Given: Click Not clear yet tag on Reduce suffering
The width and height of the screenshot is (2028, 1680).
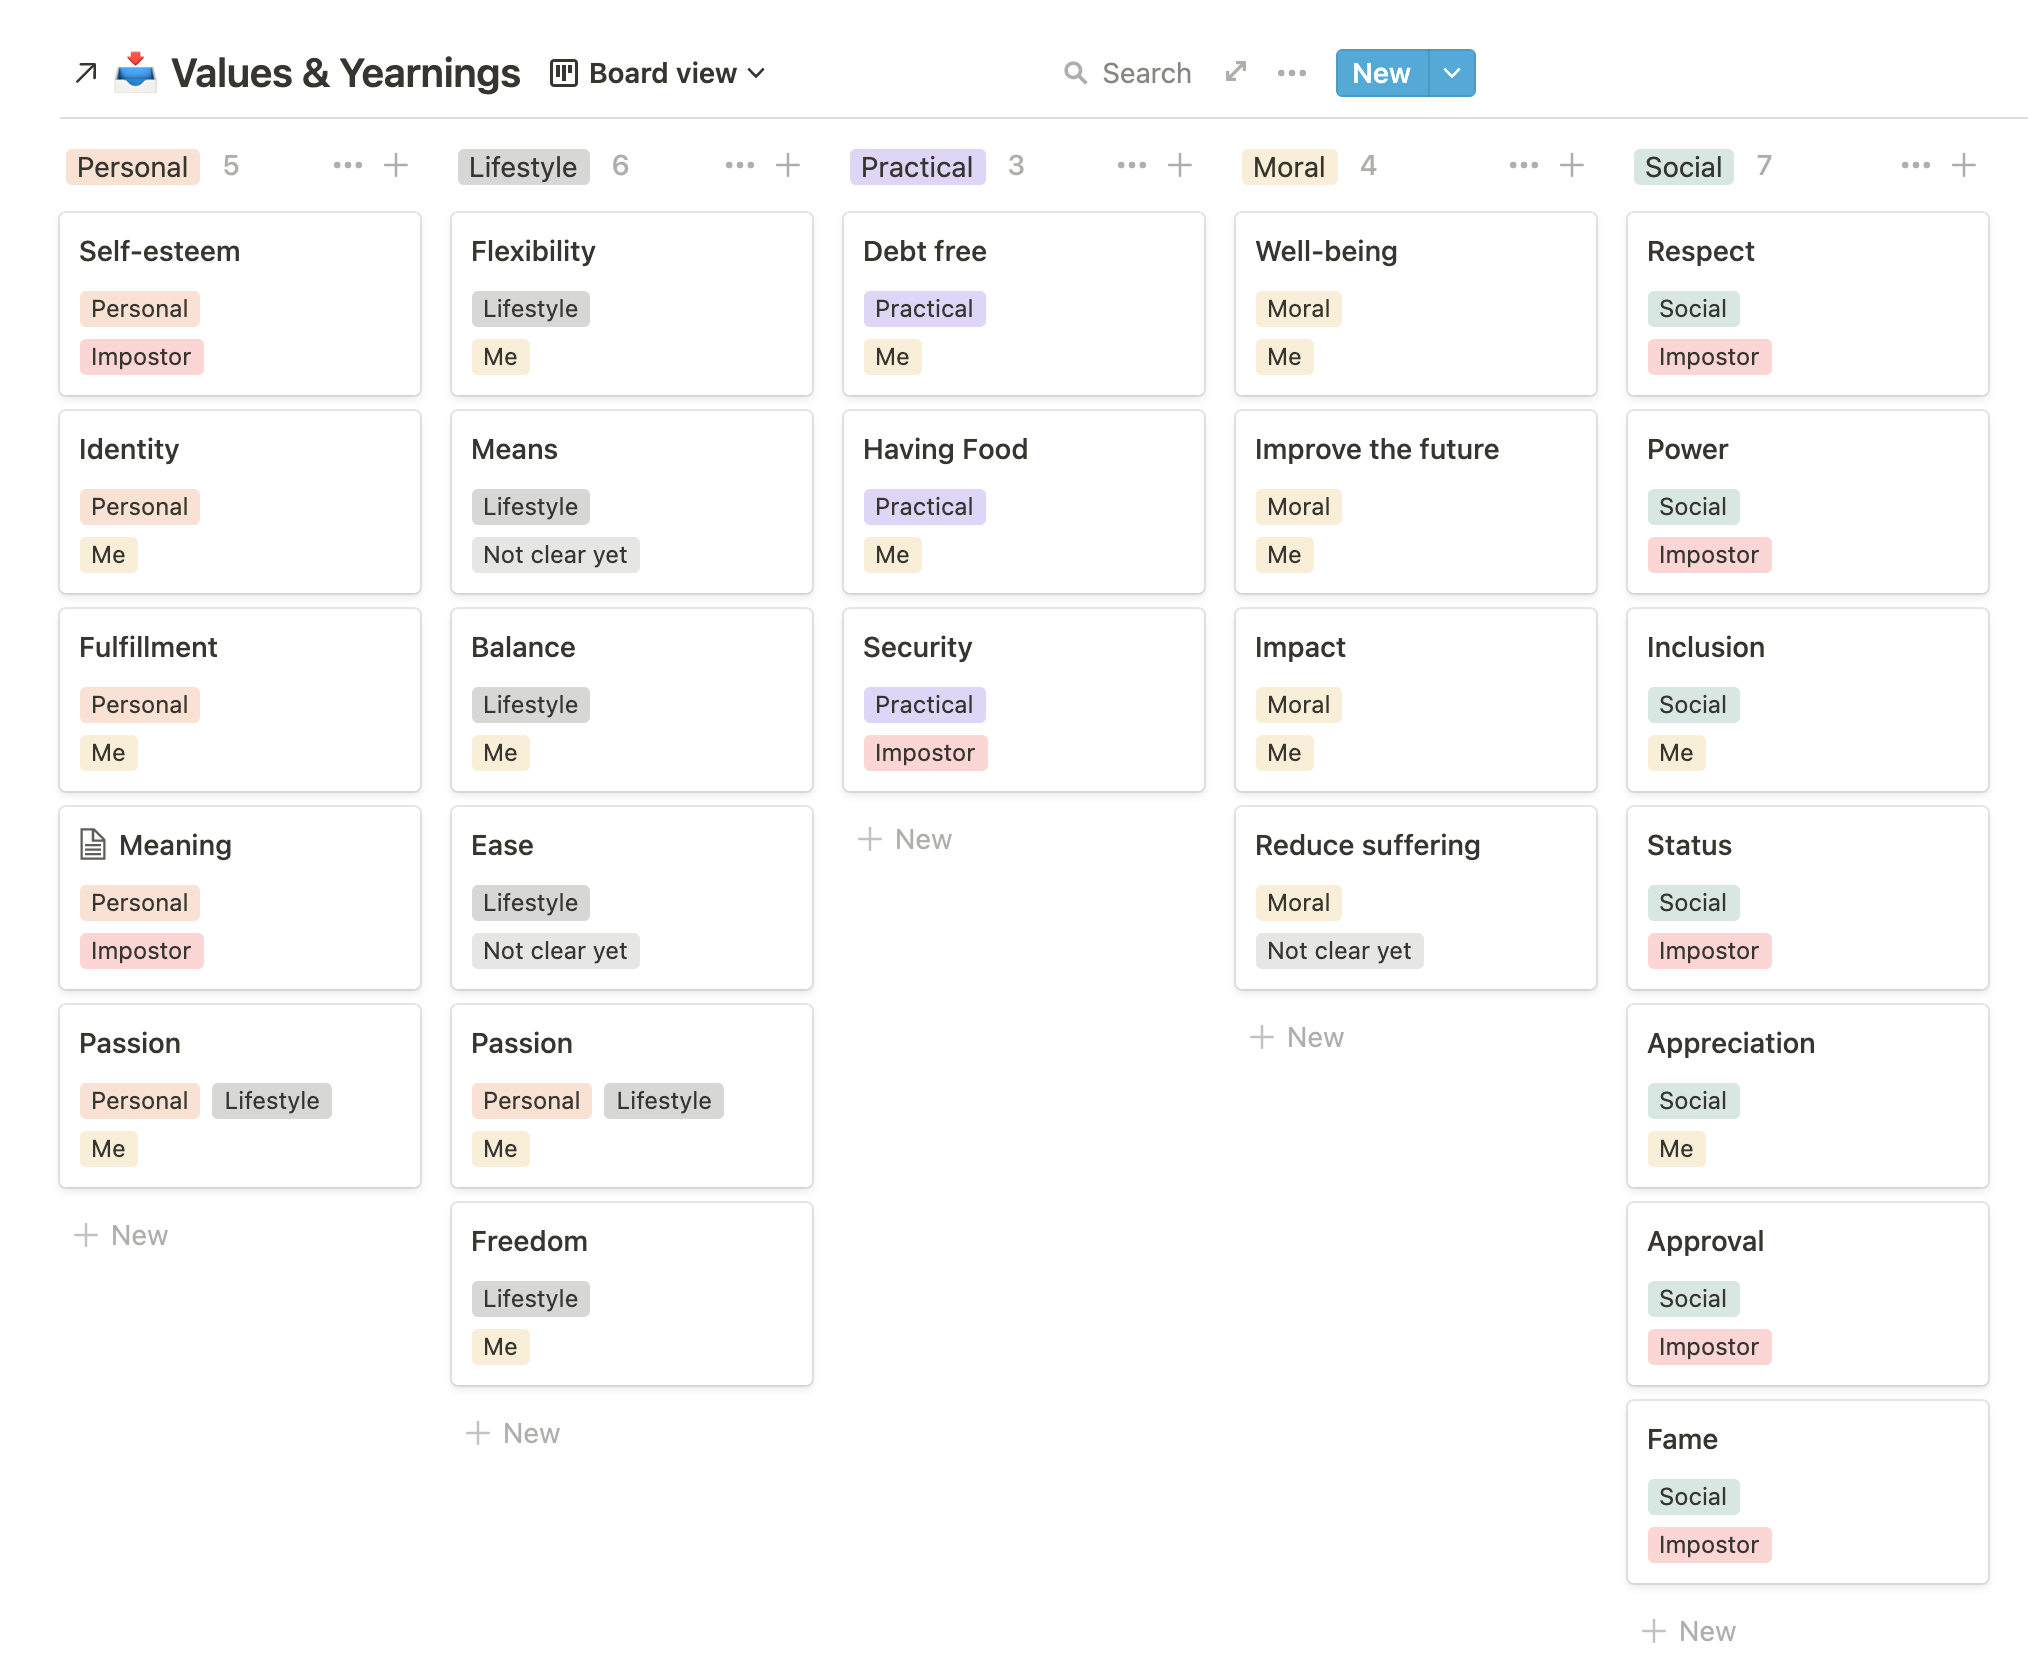Looking at the screenshot, I should (1339, 951).
